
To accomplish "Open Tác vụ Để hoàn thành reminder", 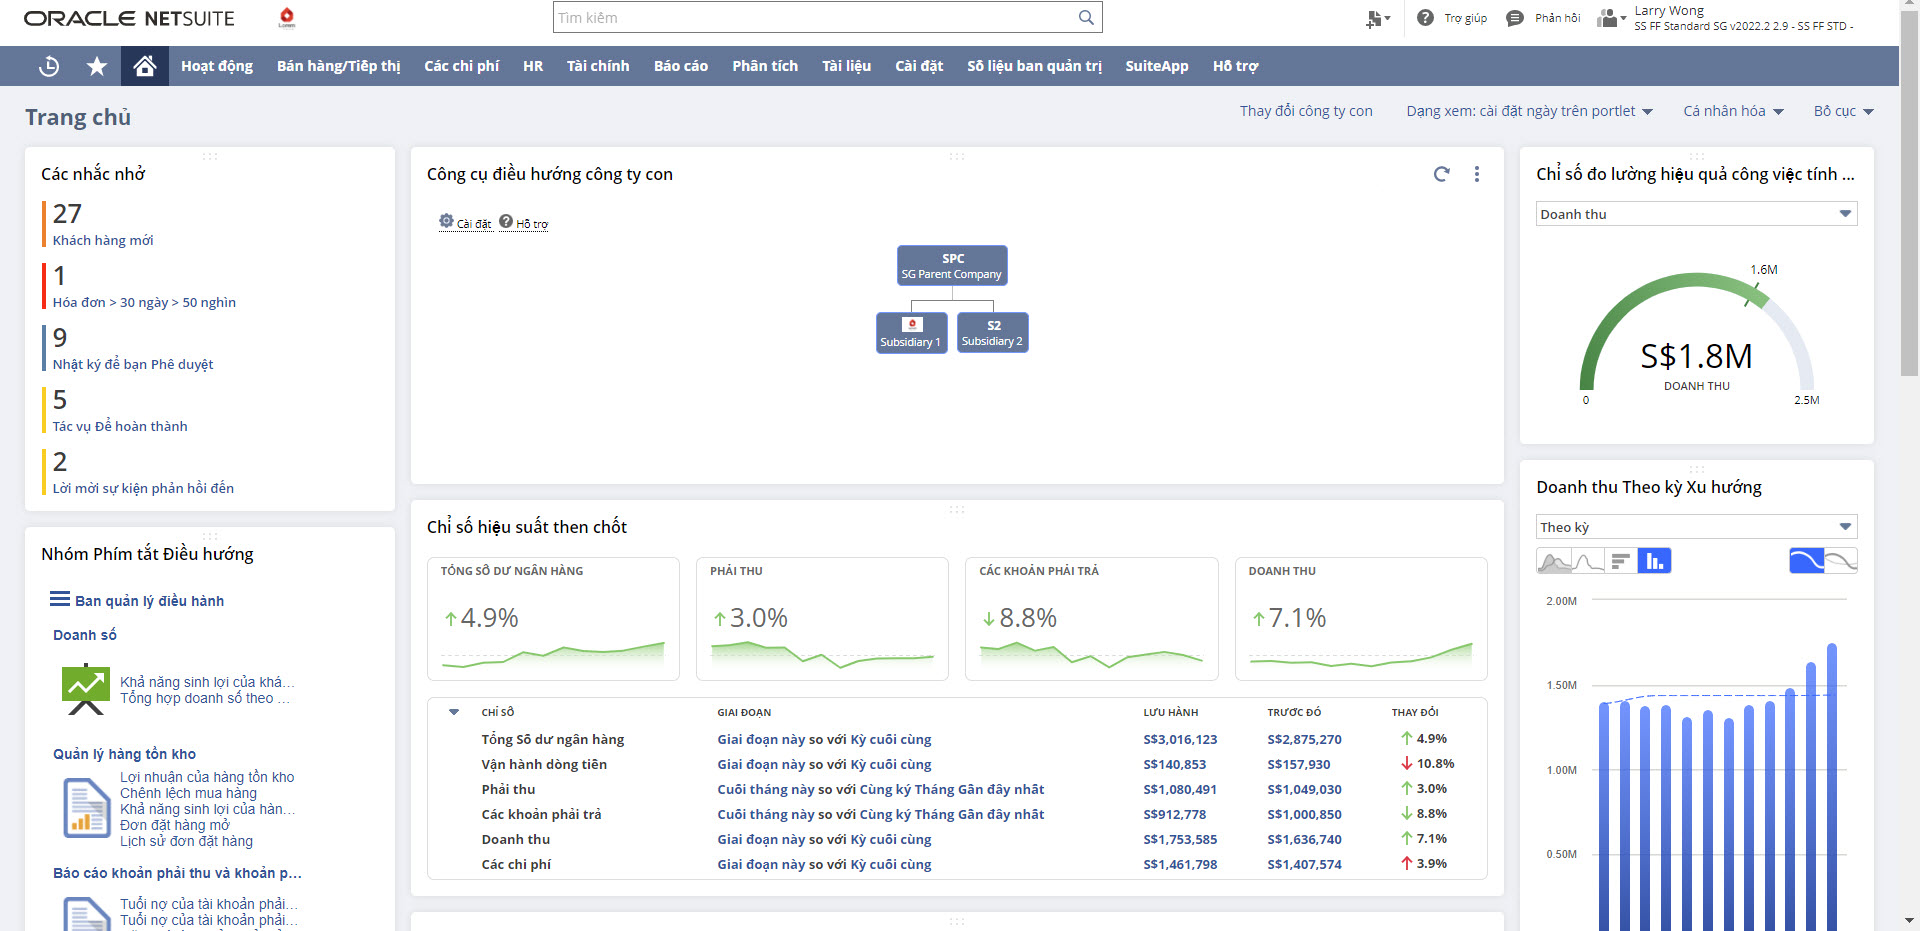I will point(120,426).
